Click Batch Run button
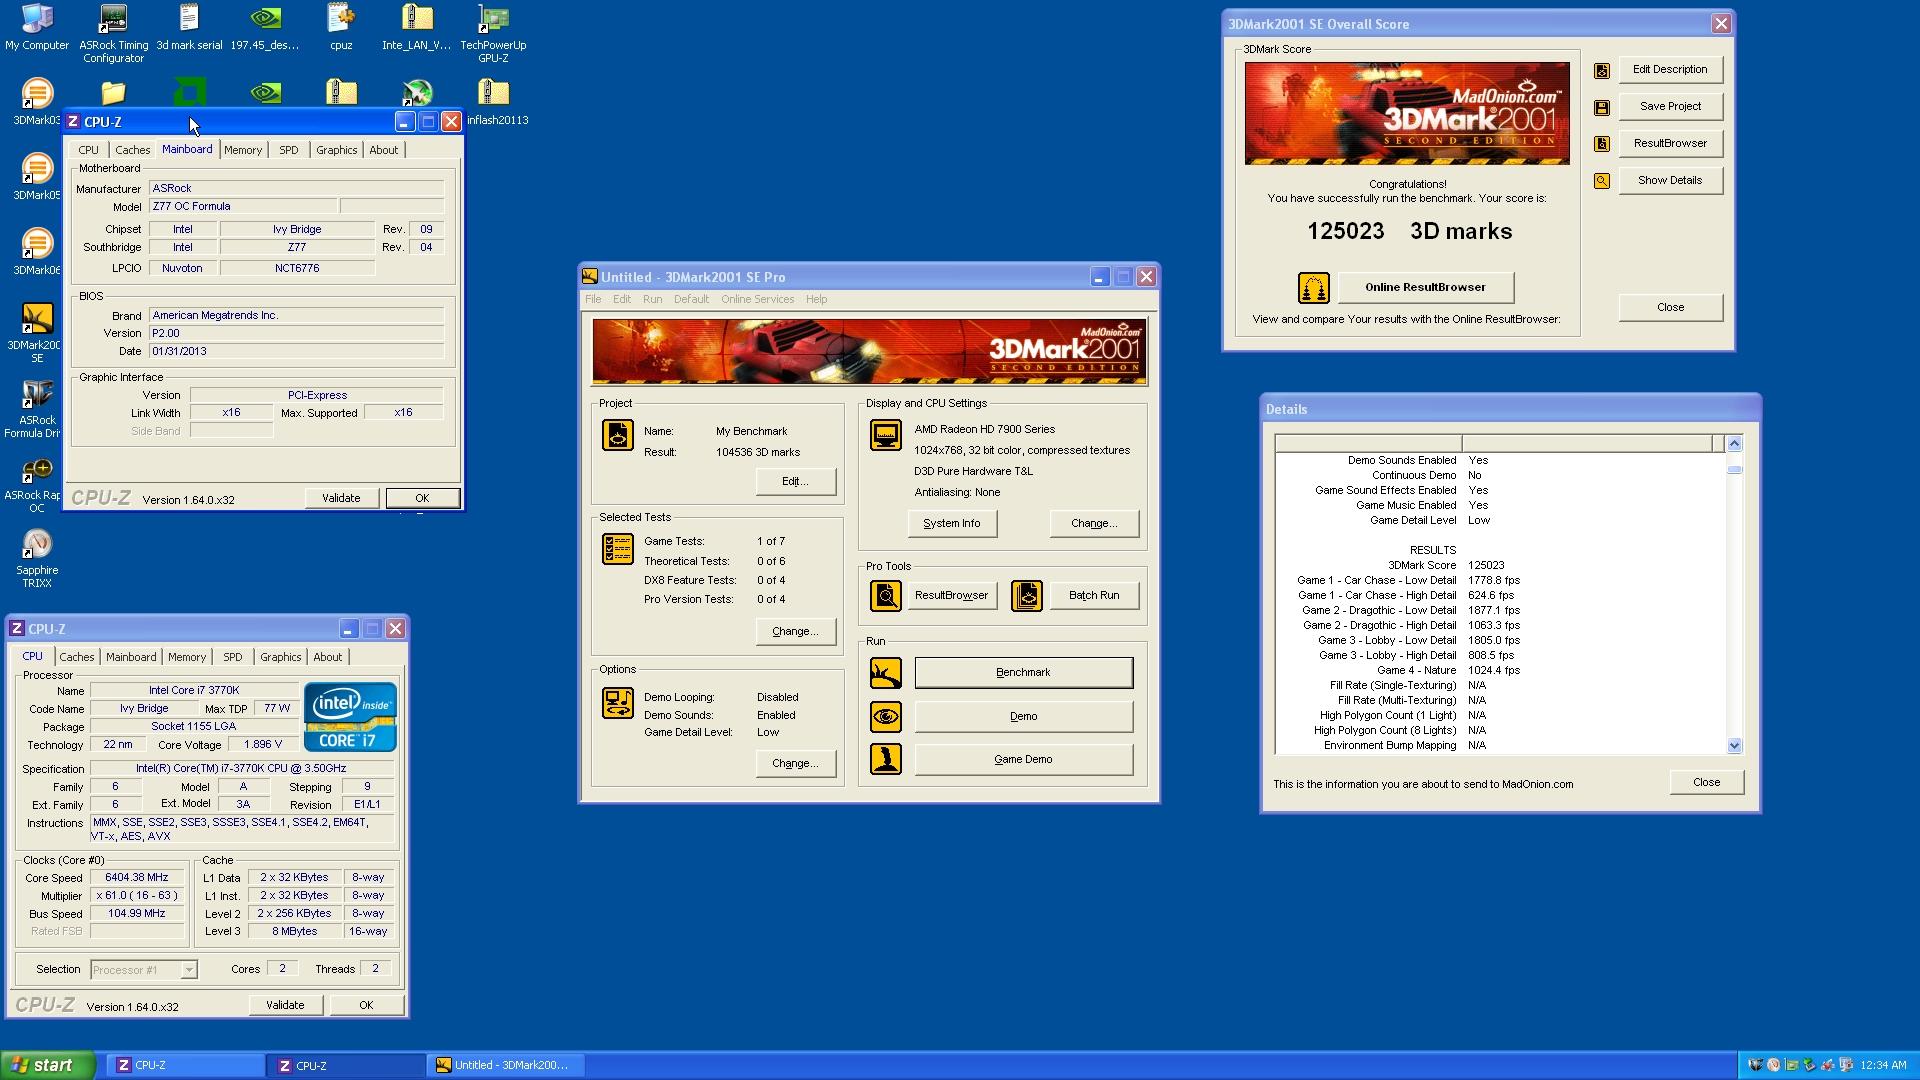Viewport: 1920px width, 1080px height. tap(1093, 596)
